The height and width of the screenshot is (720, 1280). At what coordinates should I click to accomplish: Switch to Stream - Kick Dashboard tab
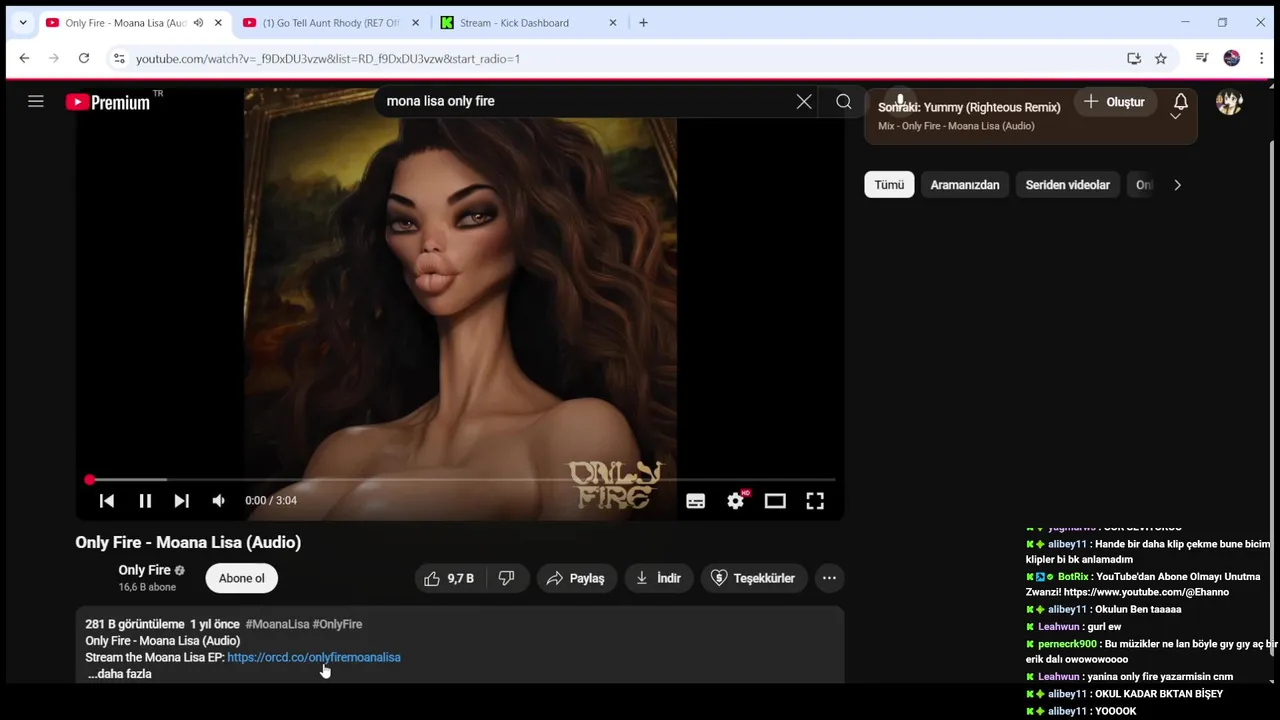pyautogui.click(x=515, y=23)
